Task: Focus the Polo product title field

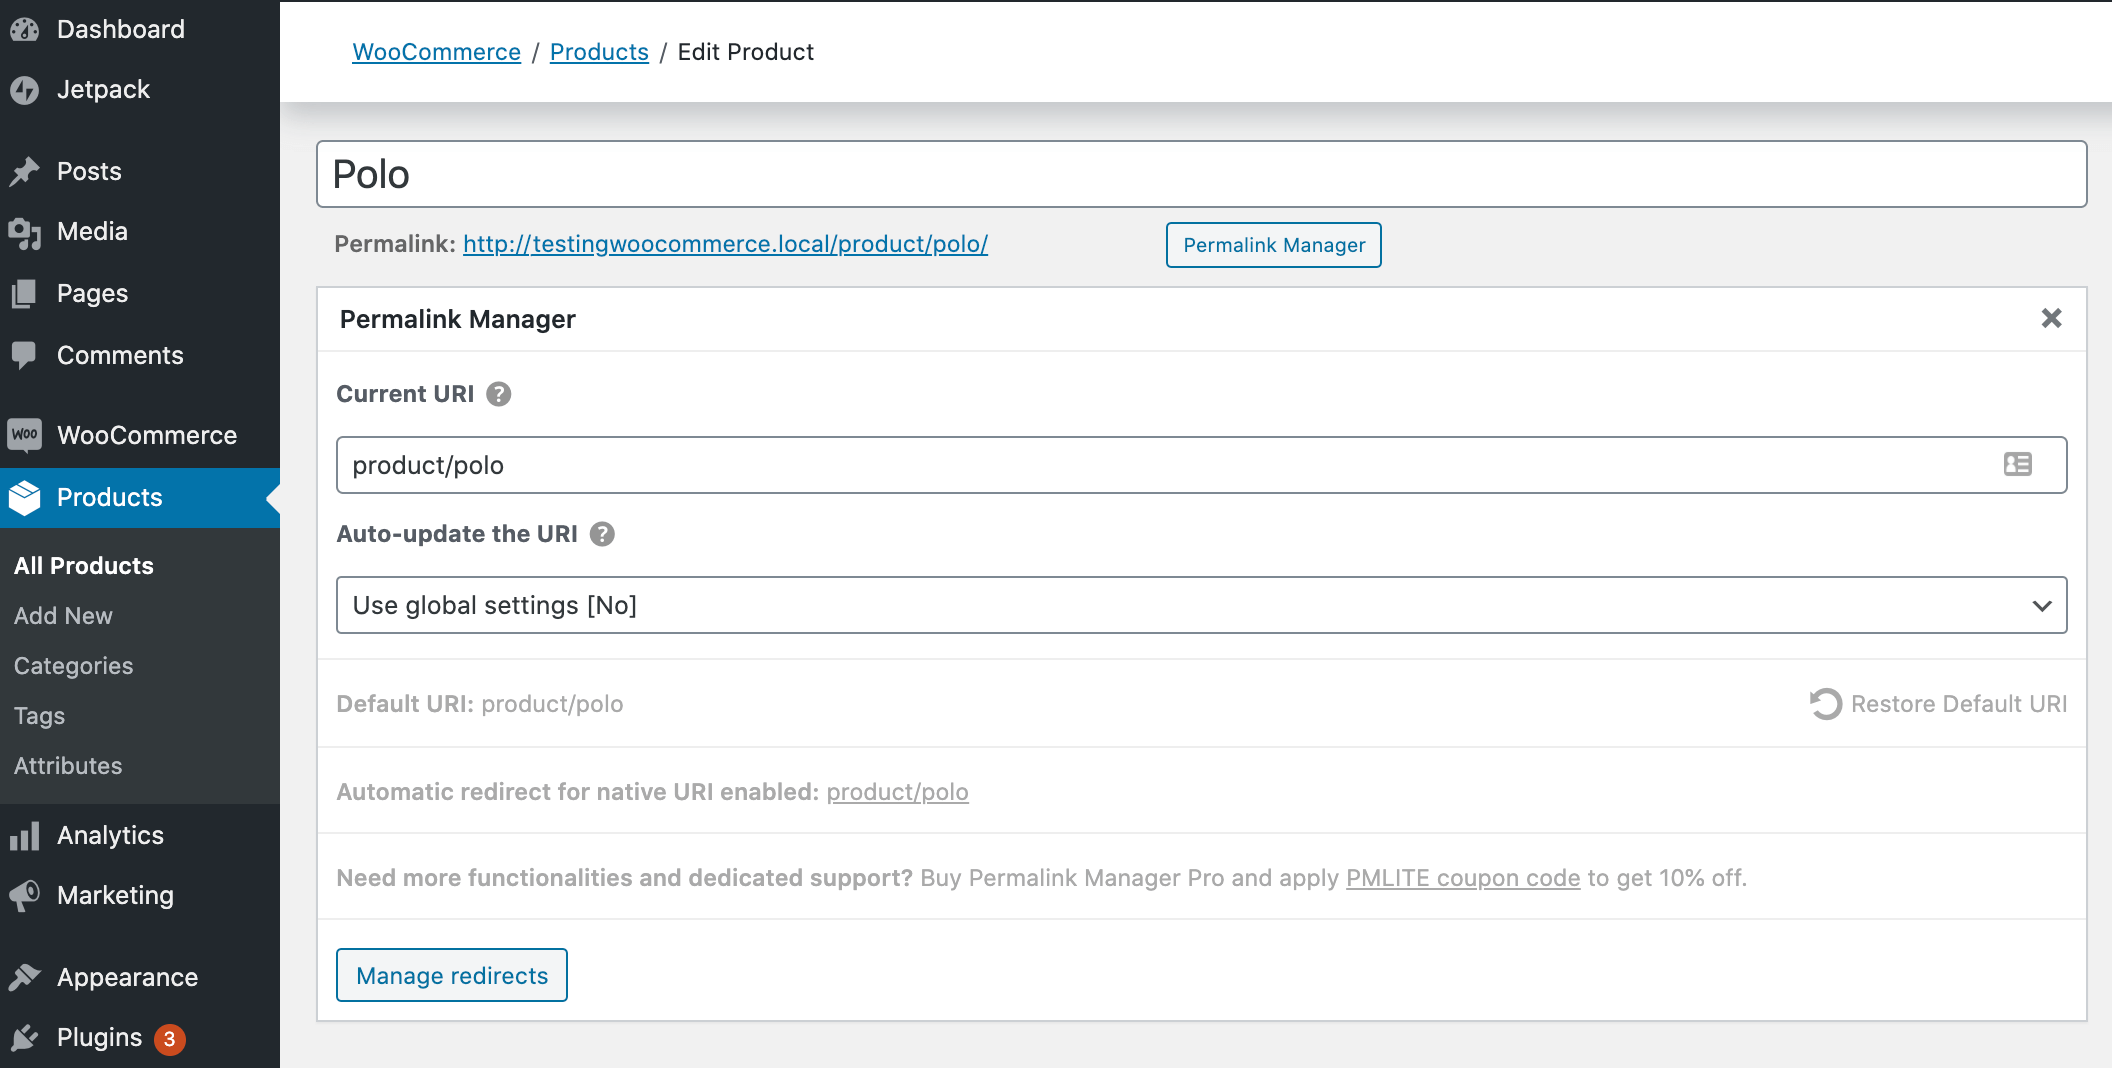Action: point(1201,174)
